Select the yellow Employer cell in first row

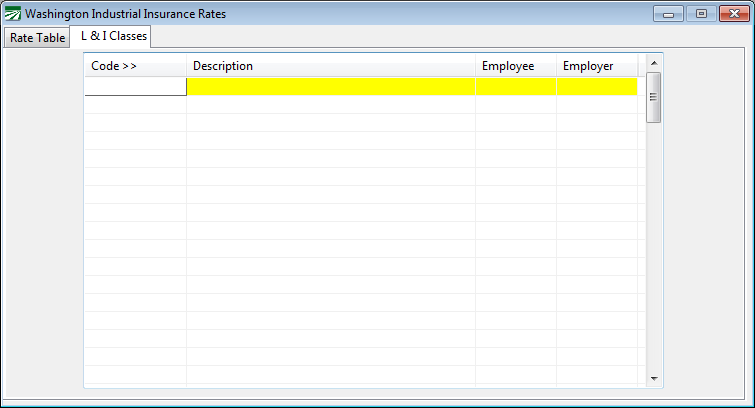pyautogui.click(x=597, y=87)
